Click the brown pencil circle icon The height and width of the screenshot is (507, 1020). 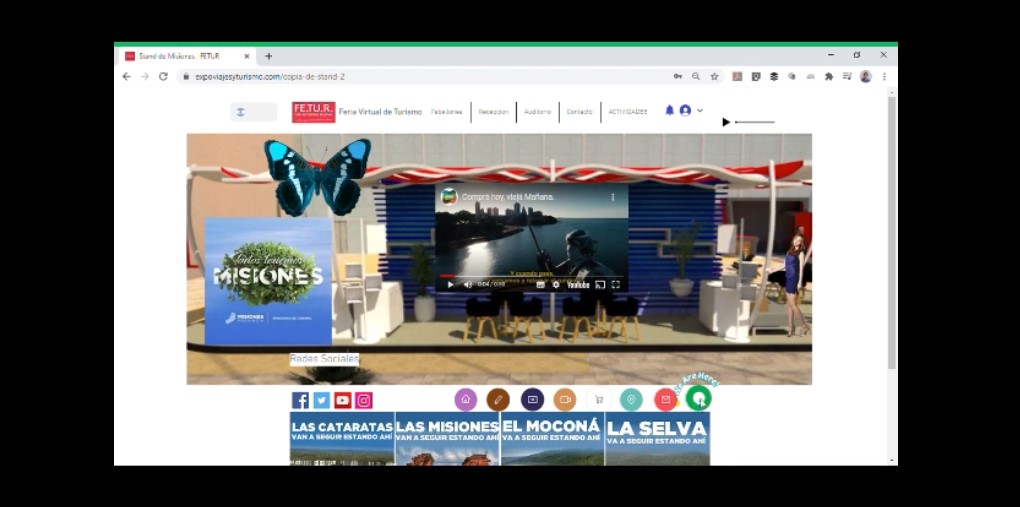(x=498, y=400)
